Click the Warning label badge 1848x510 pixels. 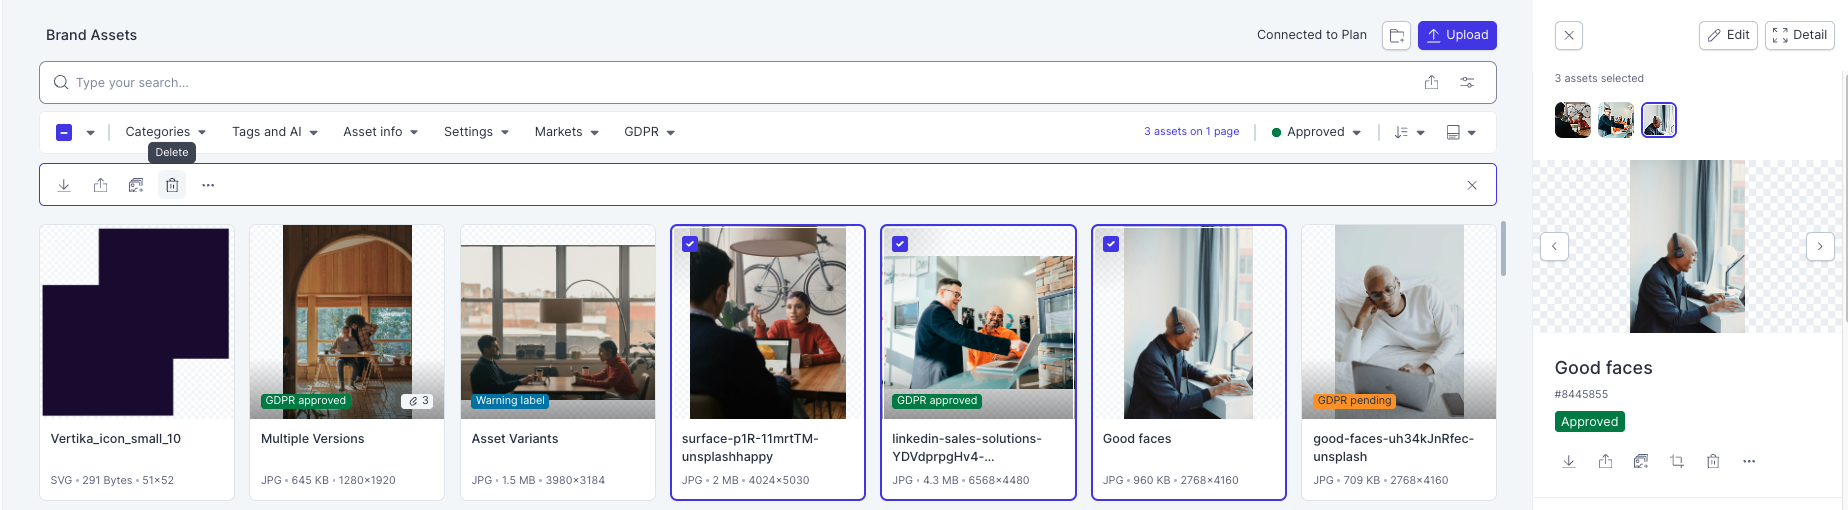point(510,401)
